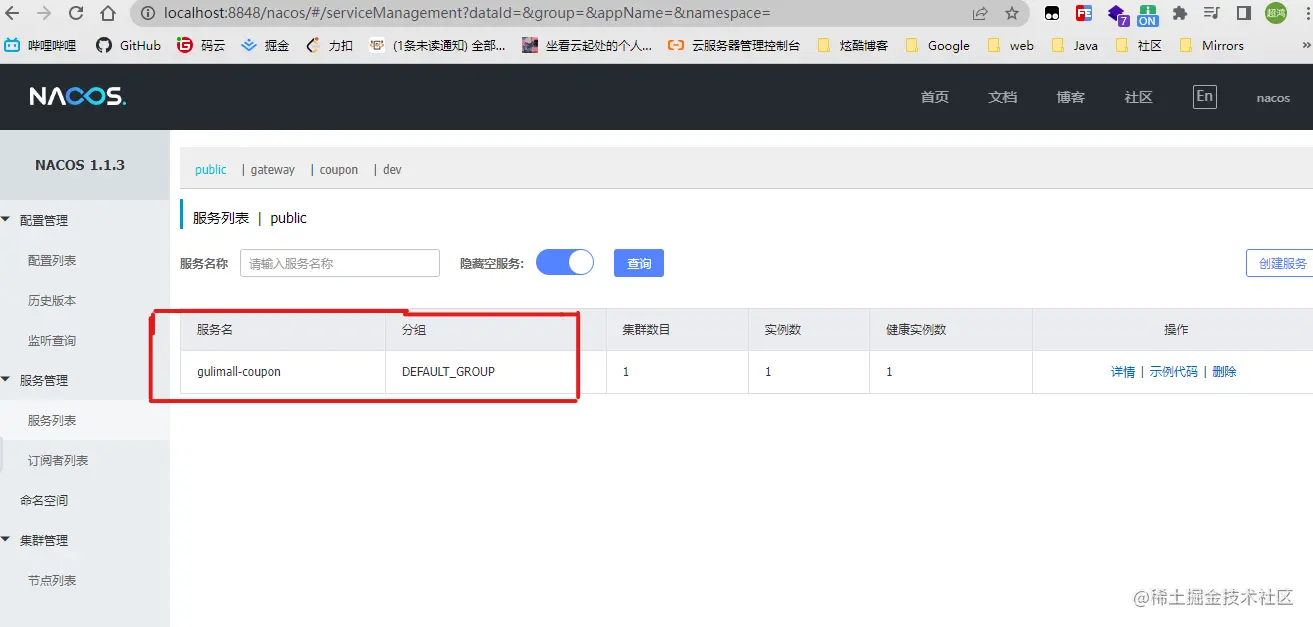Open the web bookmark folder
This screenshot has height=627, width=1313.
click(x=1010, y=45)
